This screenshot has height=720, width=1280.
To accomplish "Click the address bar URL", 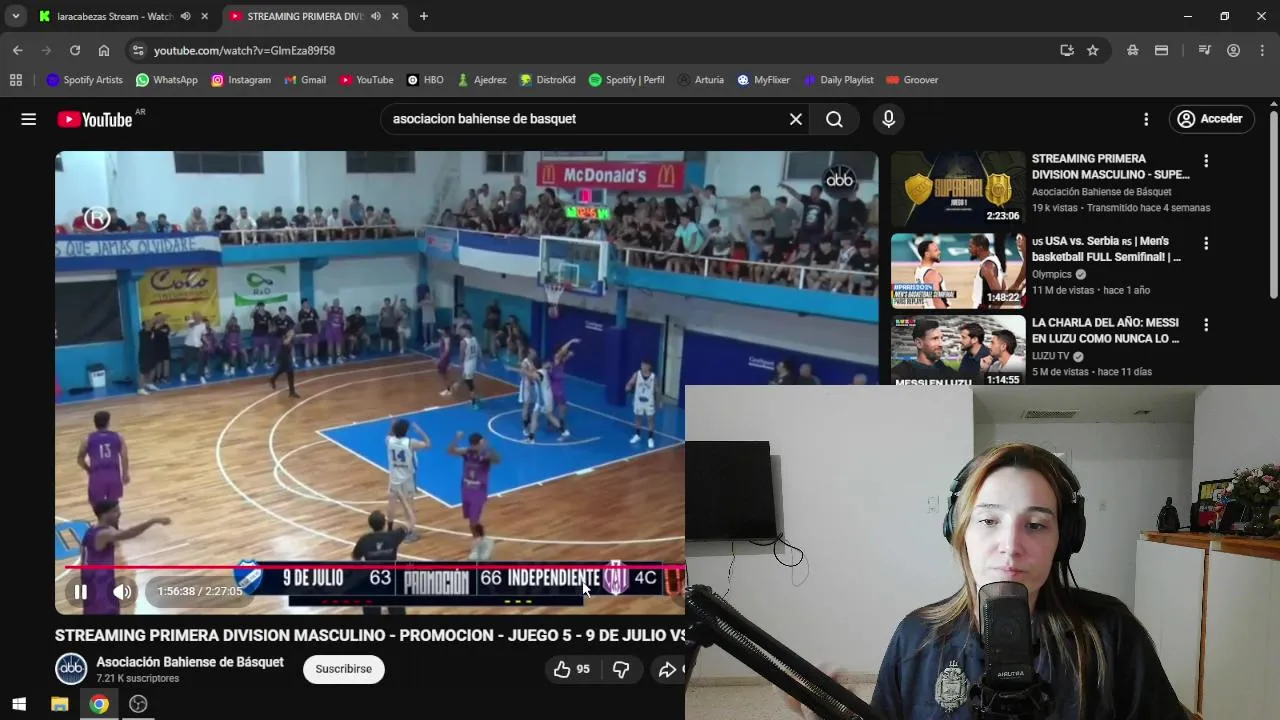I will point(244,50).
